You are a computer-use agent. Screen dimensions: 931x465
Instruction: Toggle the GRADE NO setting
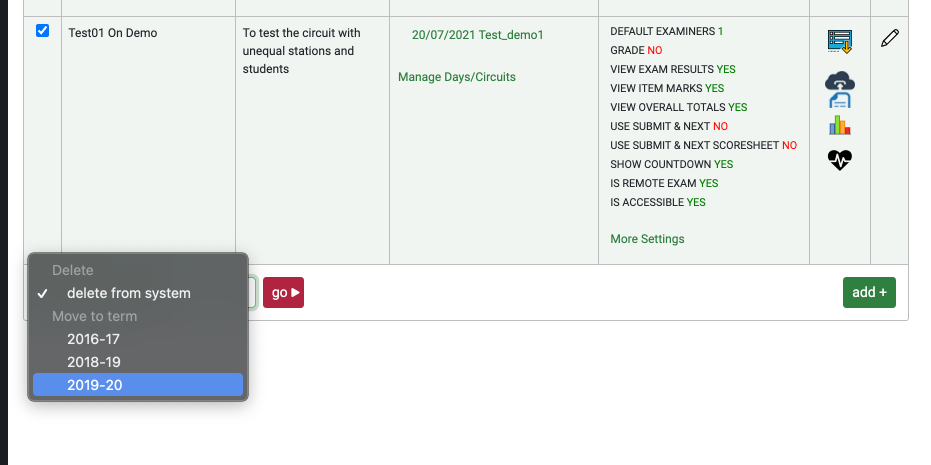(654, 50)
